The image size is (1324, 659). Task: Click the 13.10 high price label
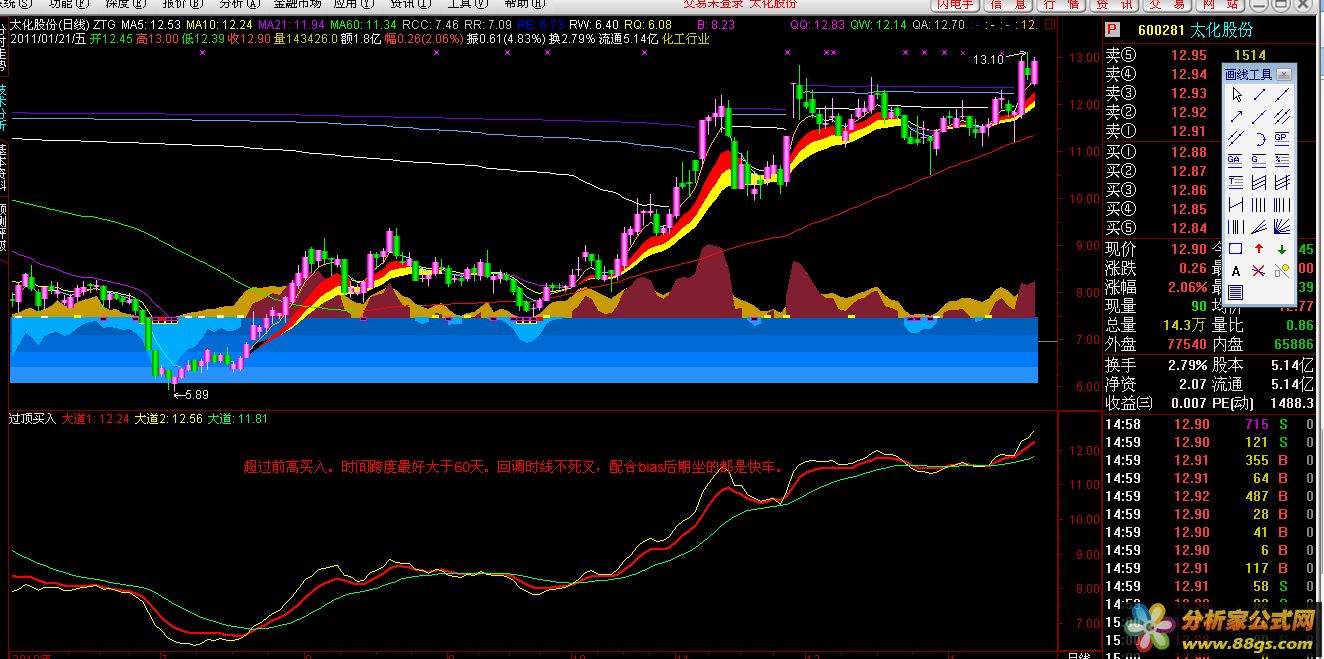988,60
